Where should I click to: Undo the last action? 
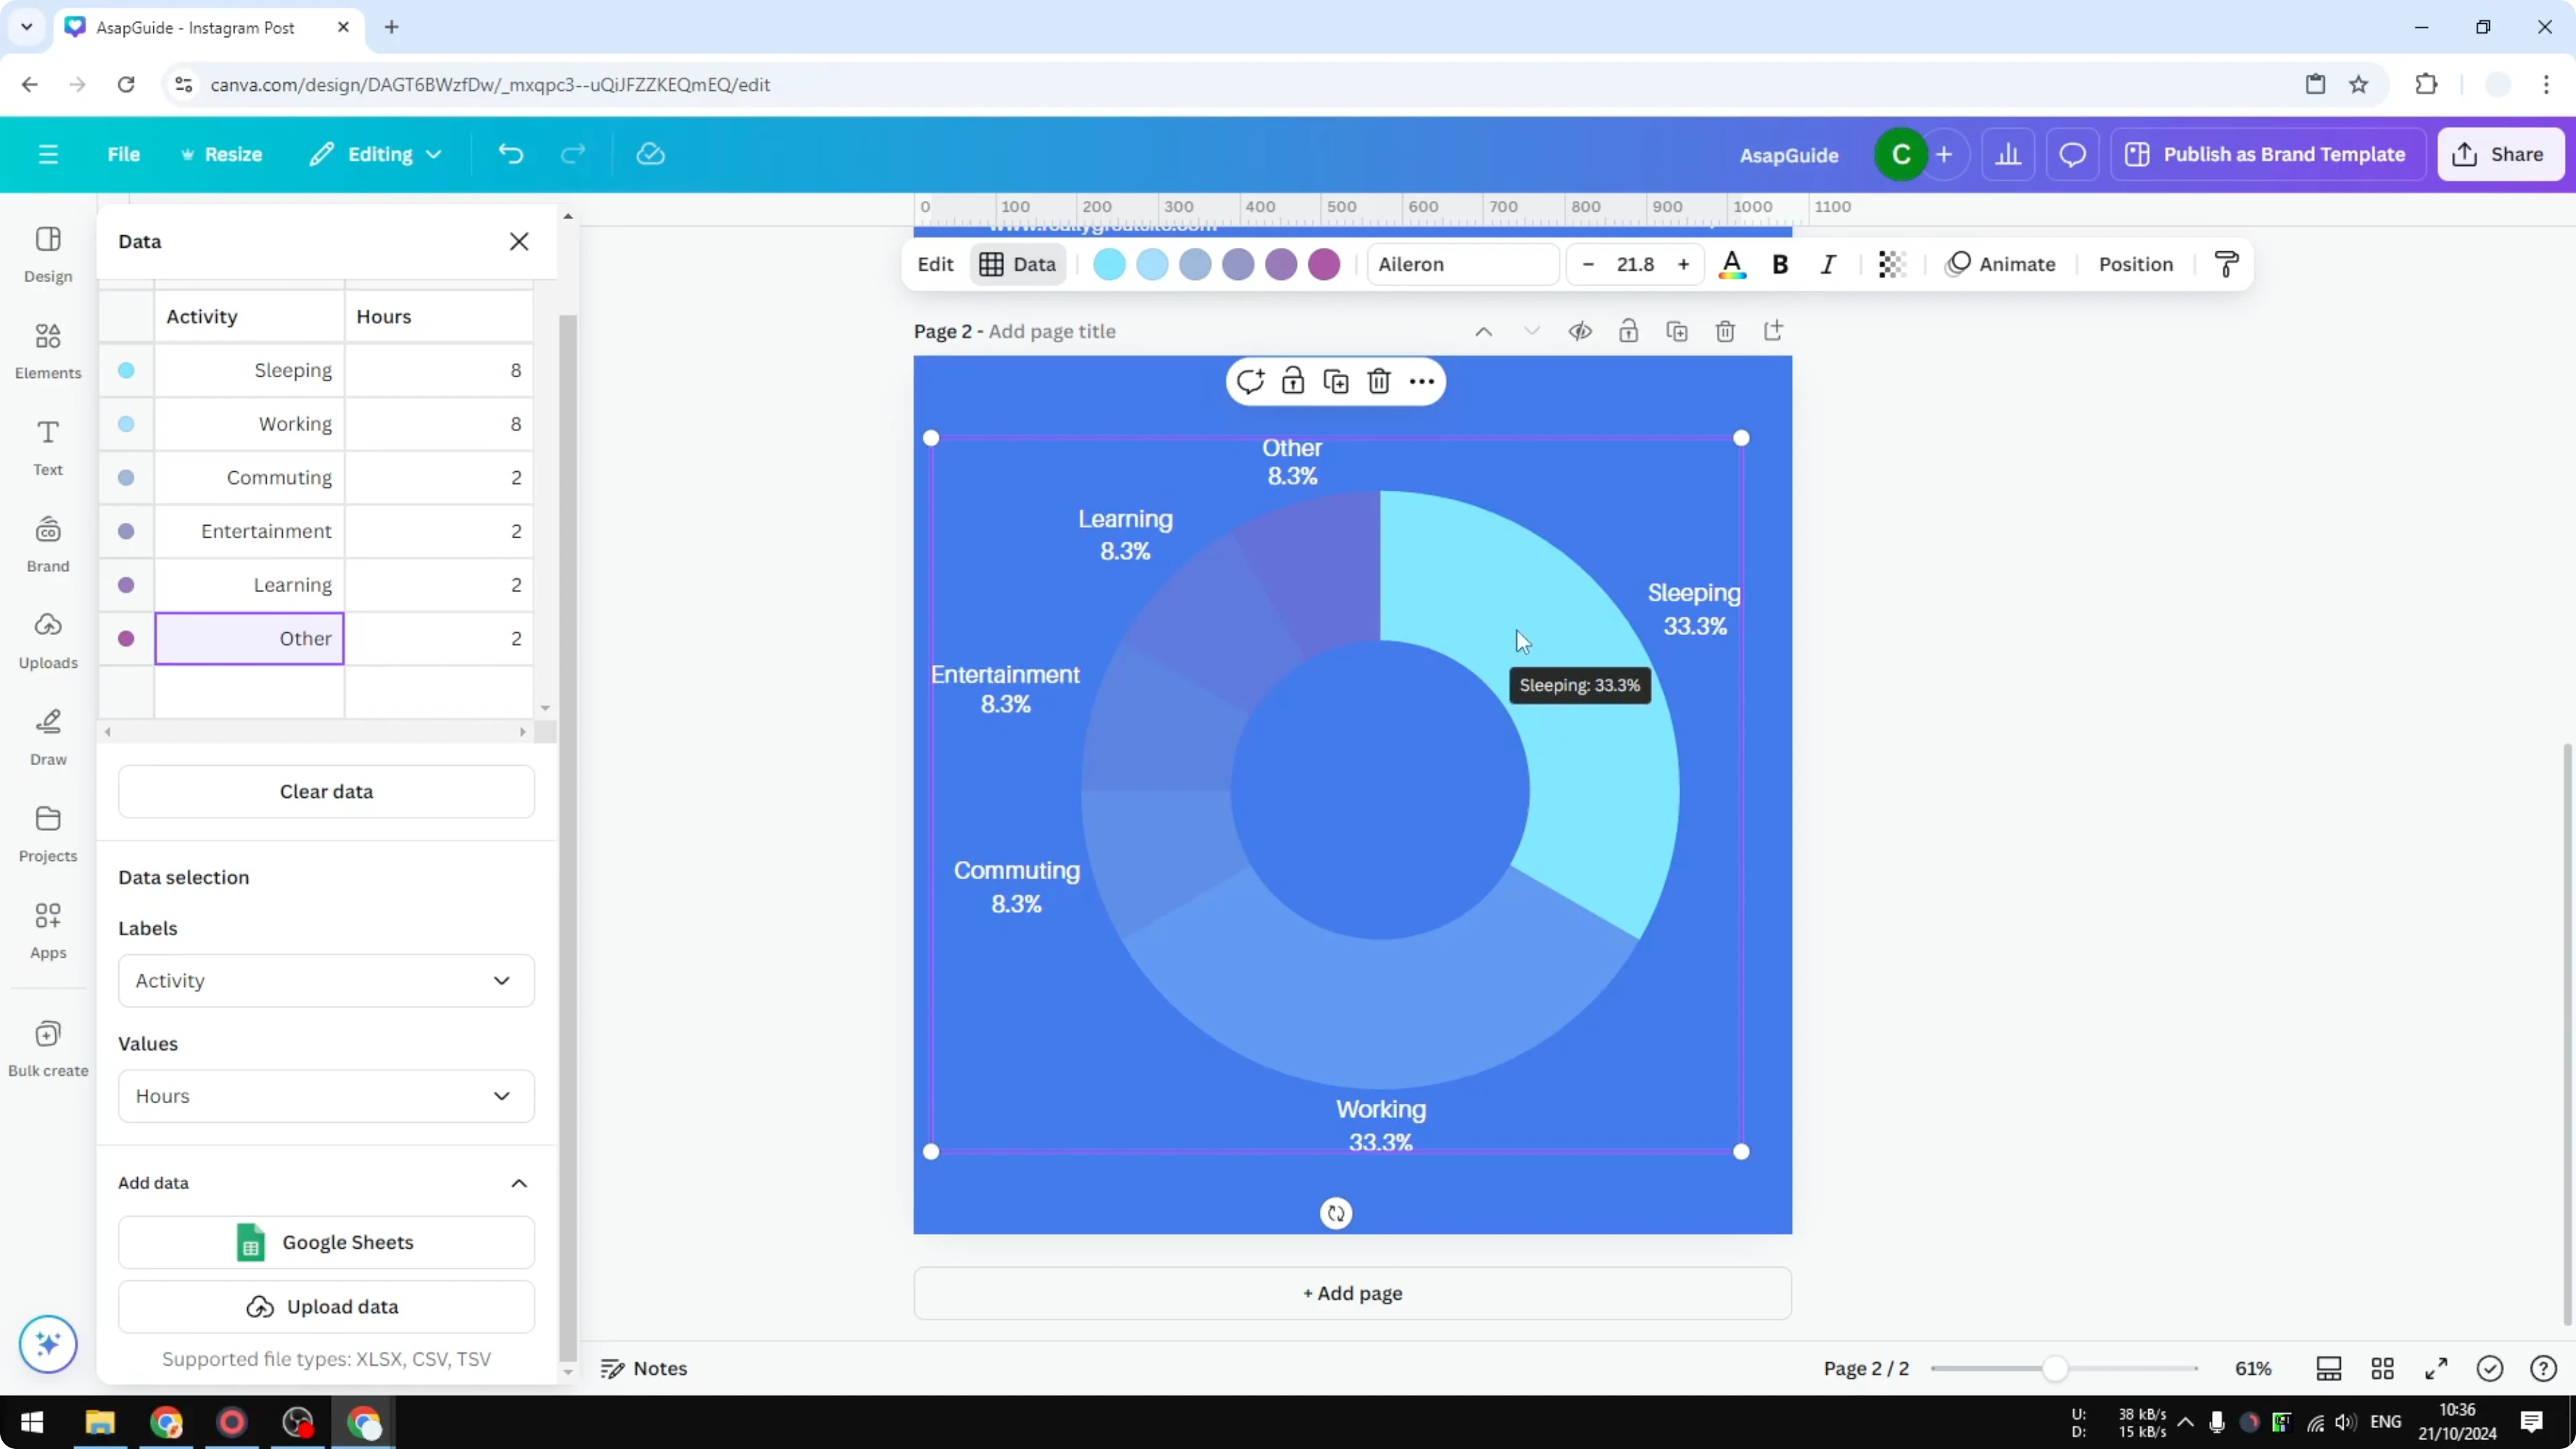510,153
